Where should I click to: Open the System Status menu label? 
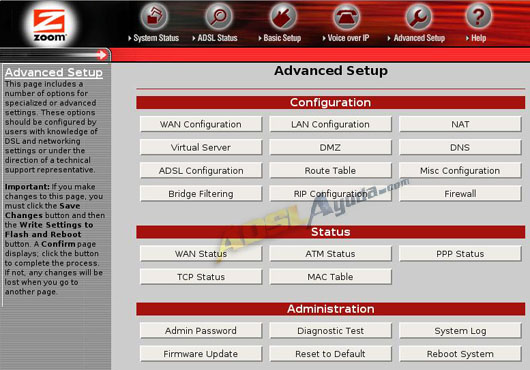(156, 38)
